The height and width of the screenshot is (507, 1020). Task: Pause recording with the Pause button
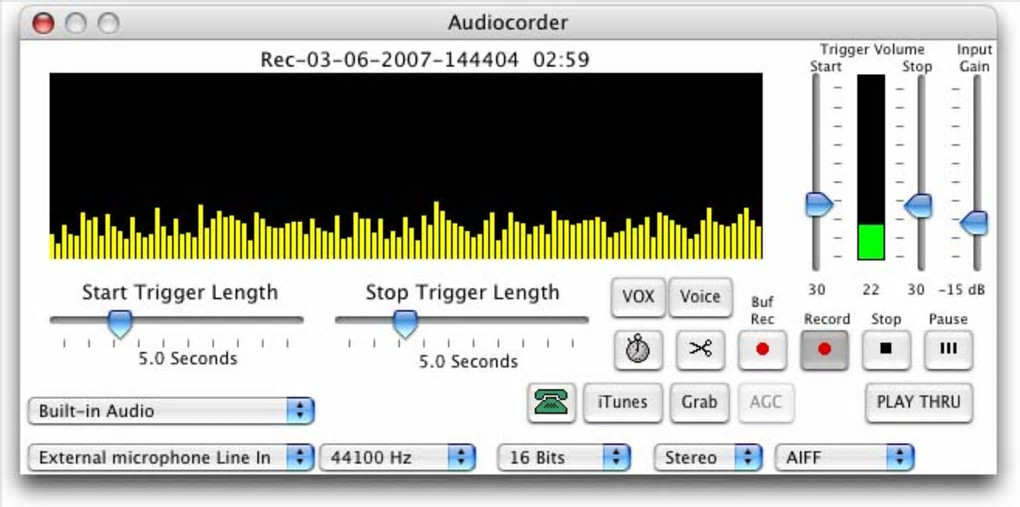click(948, 350)
